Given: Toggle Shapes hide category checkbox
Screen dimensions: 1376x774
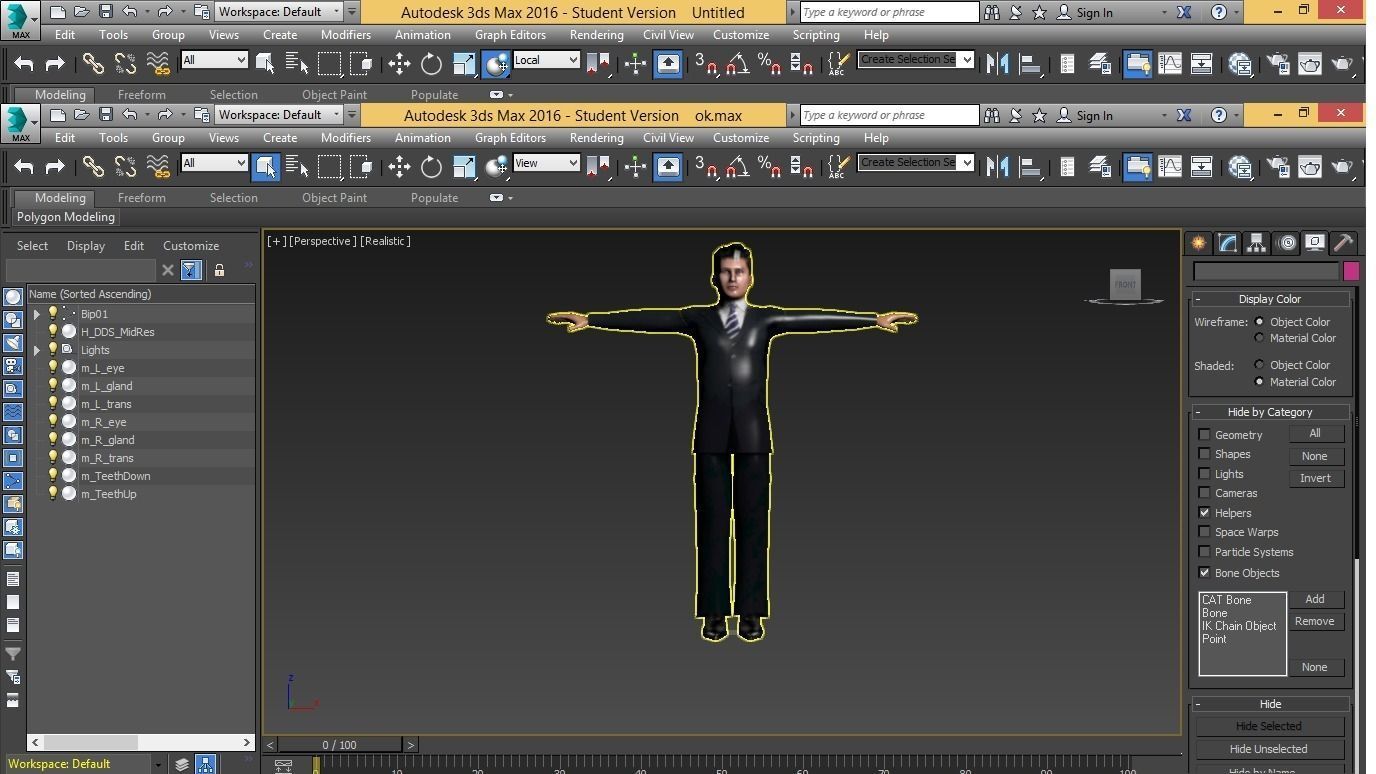Looking at the screenshot, I should point(1204,454).
